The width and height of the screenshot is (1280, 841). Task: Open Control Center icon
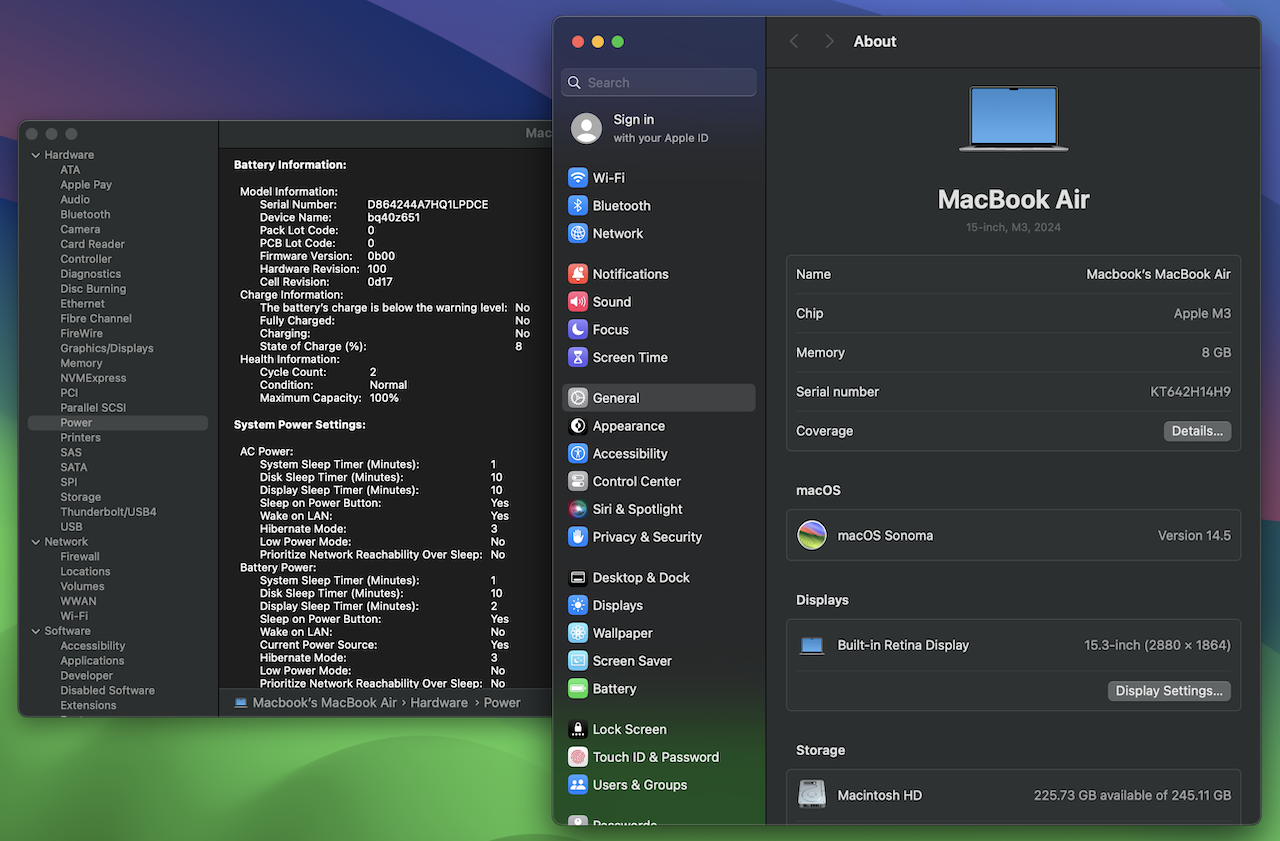578,482
